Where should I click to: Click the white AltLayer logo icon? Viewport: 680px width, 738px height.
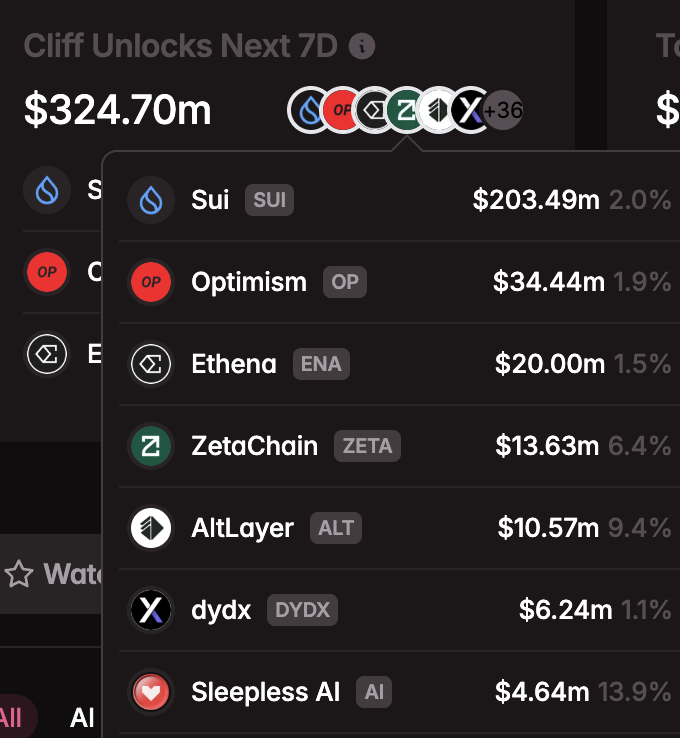[151, 528]
